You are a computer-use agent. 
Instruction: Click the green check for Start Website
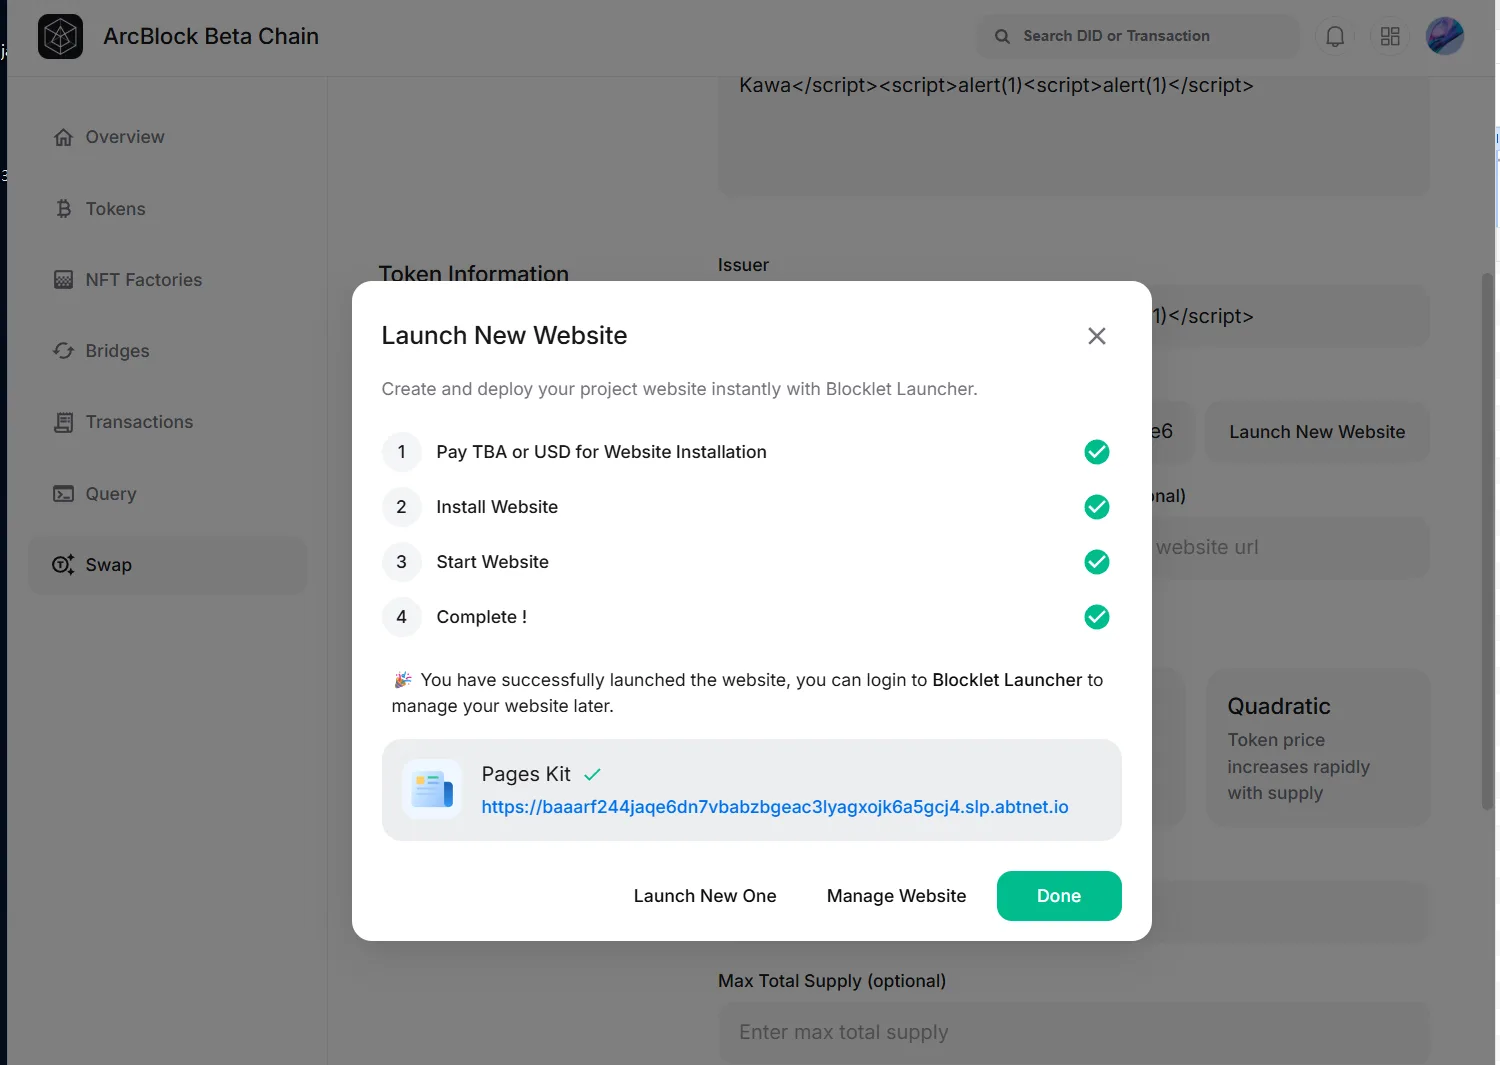point(1097,562)
